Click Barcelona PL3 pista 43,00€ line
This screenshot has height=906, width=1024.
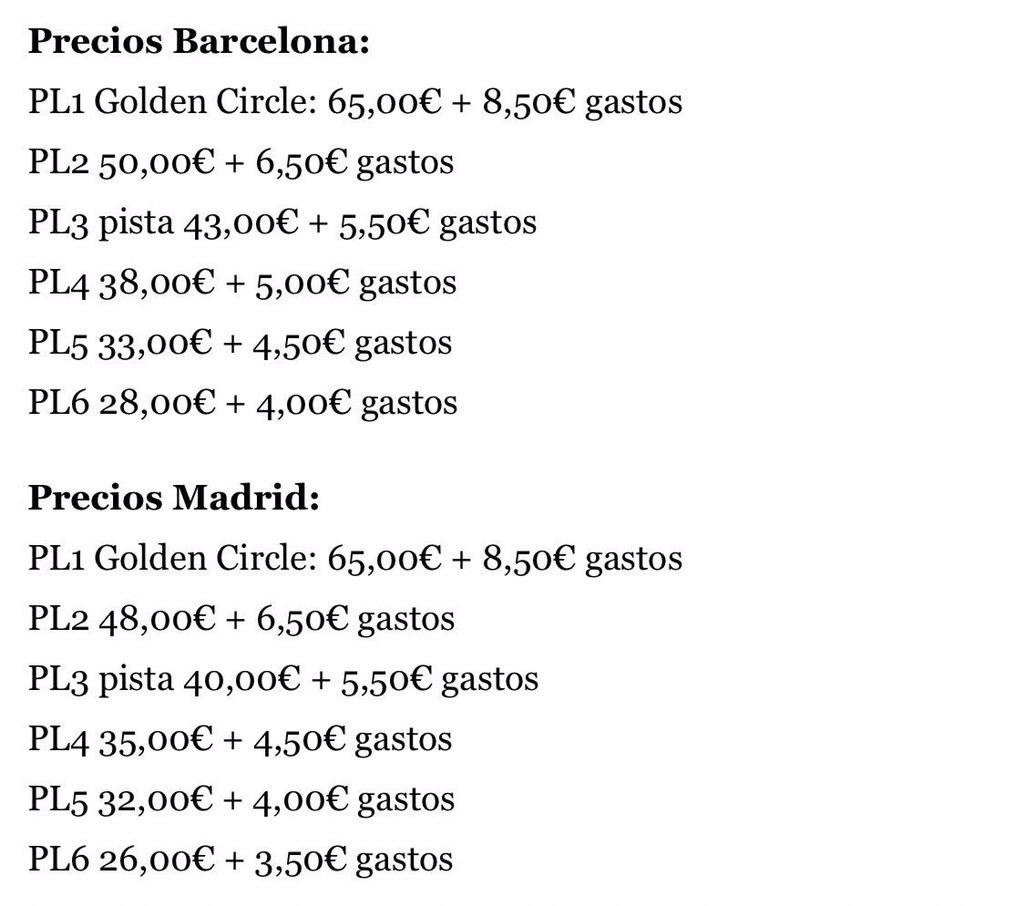[283, 223]
